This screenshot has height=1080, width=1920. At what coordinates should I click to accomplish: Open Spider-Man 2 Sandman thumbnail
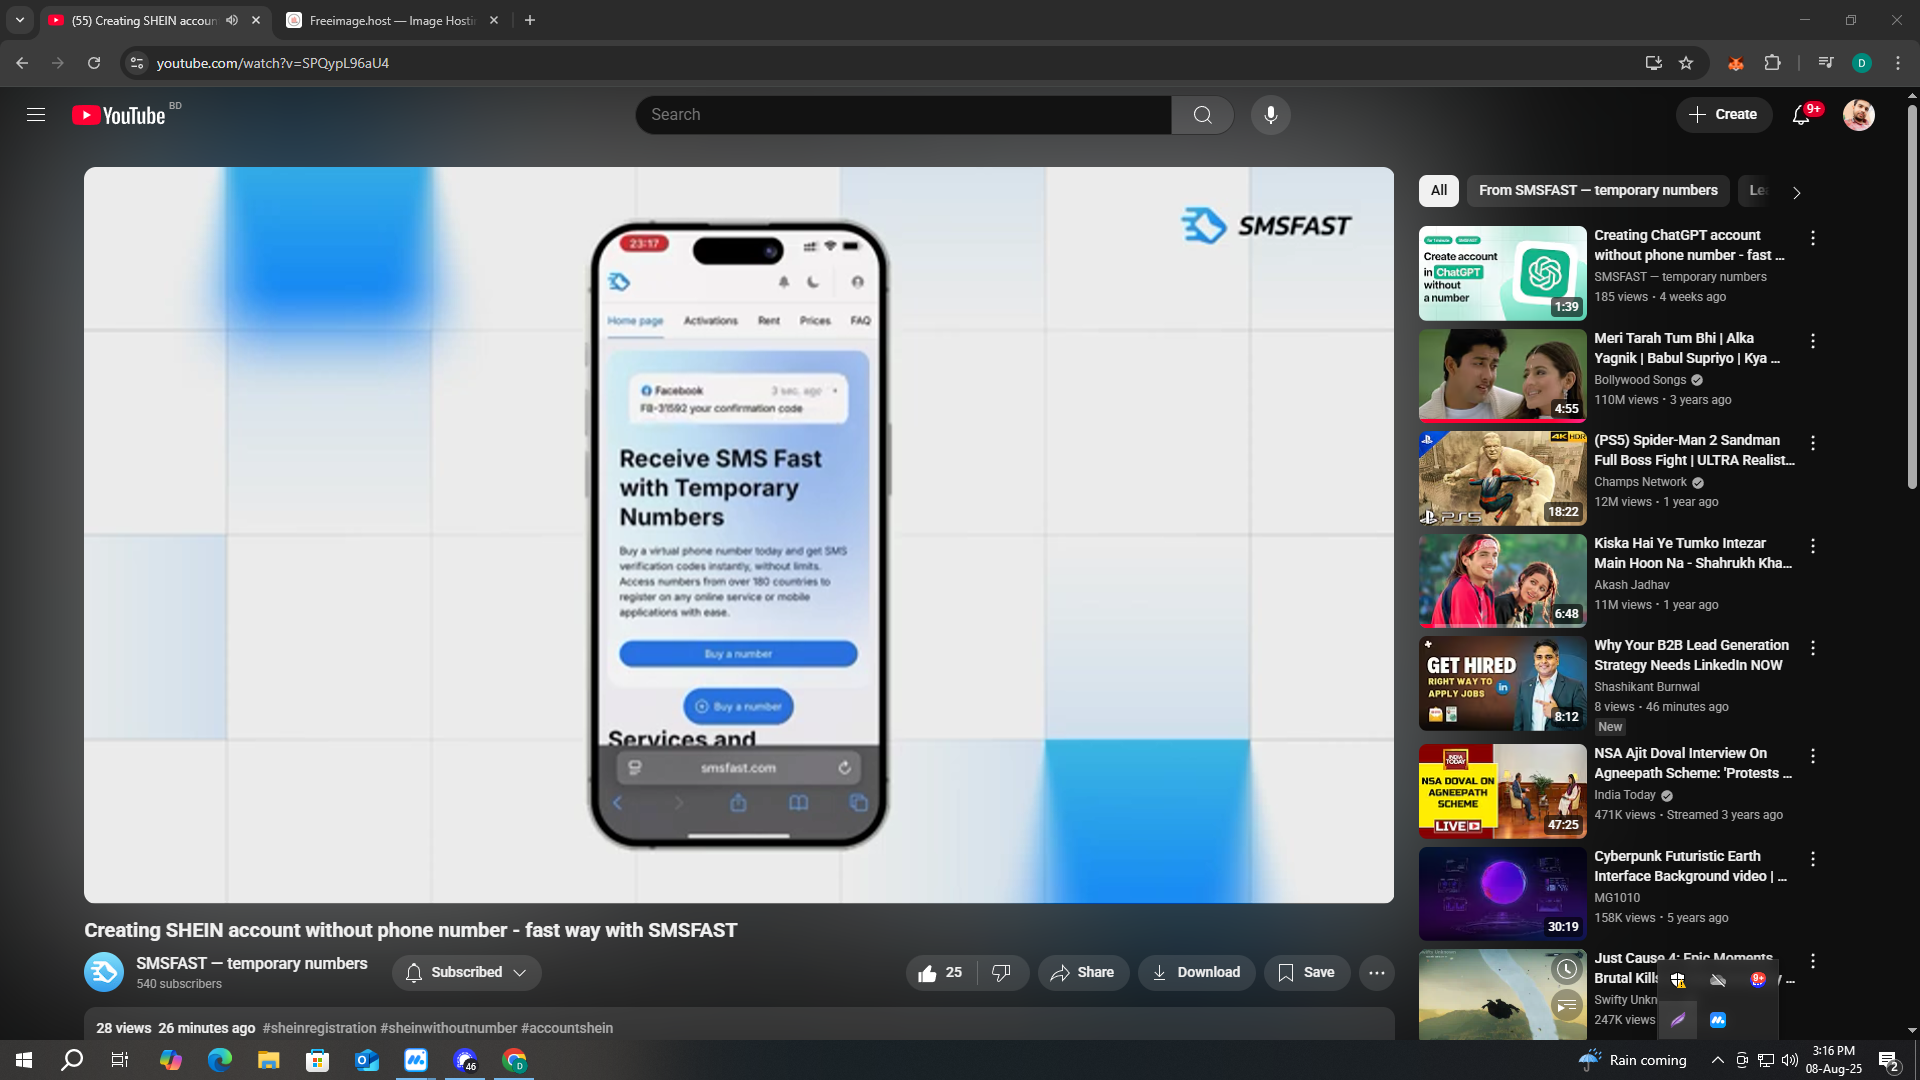[x=1502, y=478]
